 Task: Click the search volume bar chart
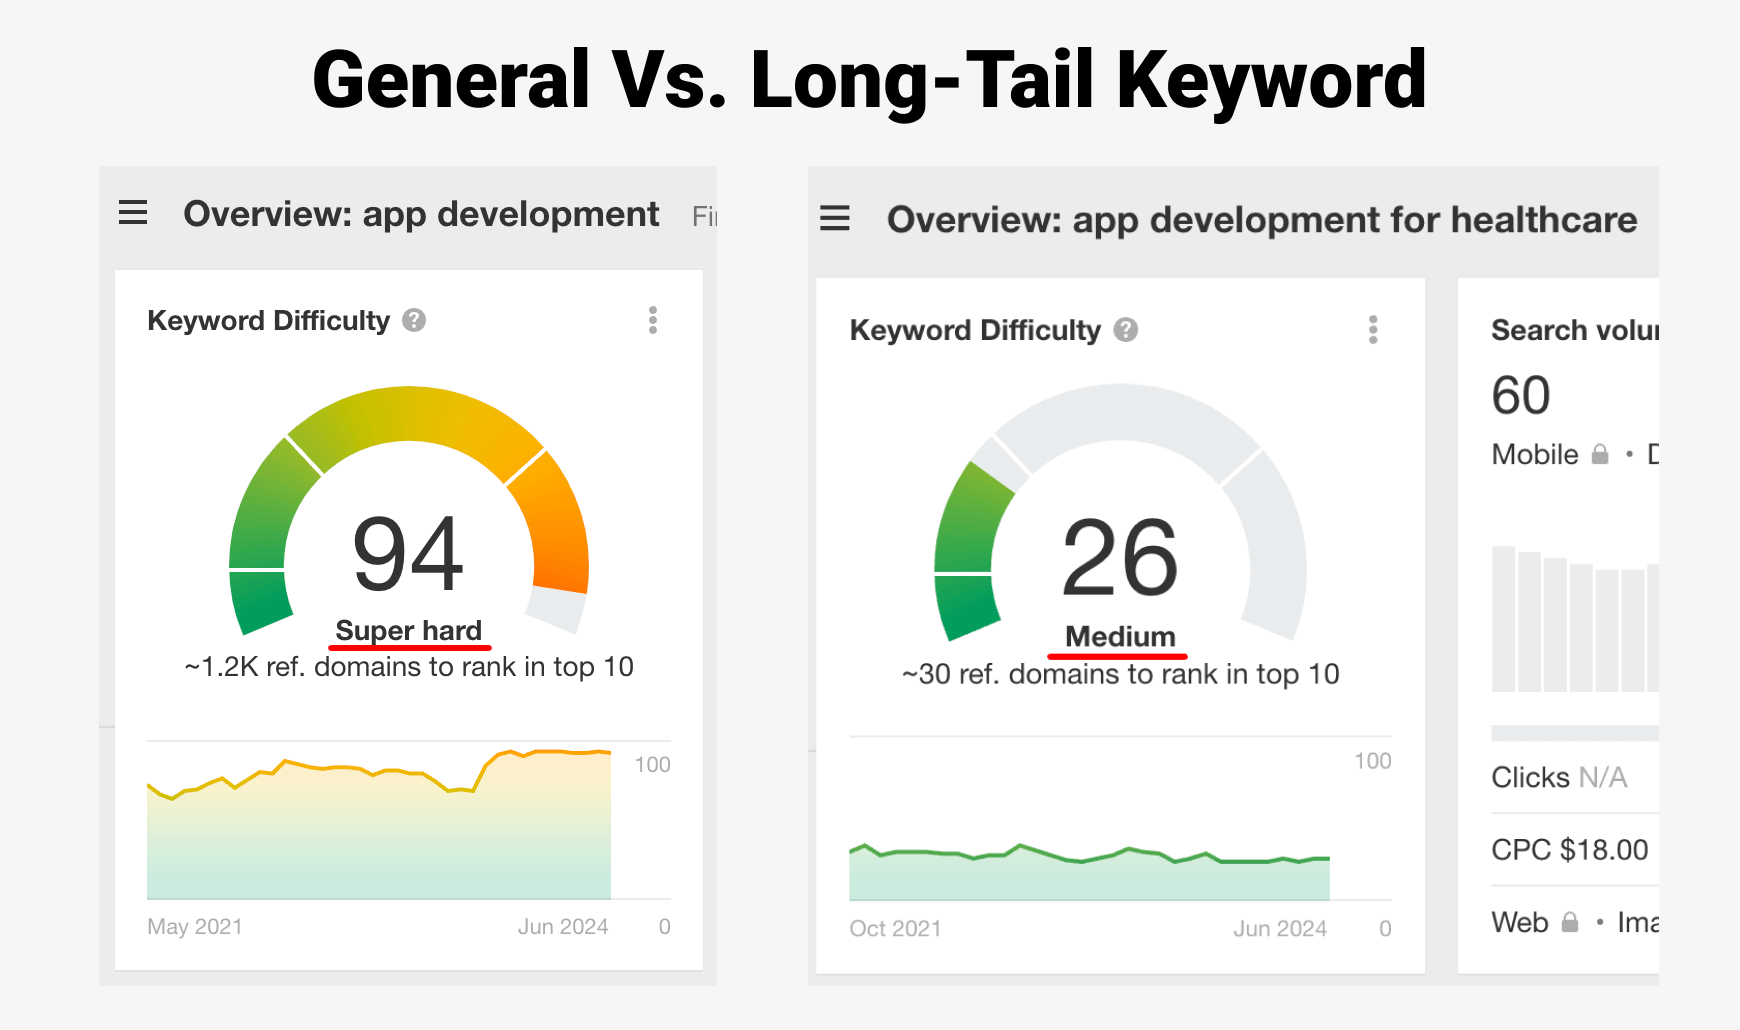click(1575, 618)
